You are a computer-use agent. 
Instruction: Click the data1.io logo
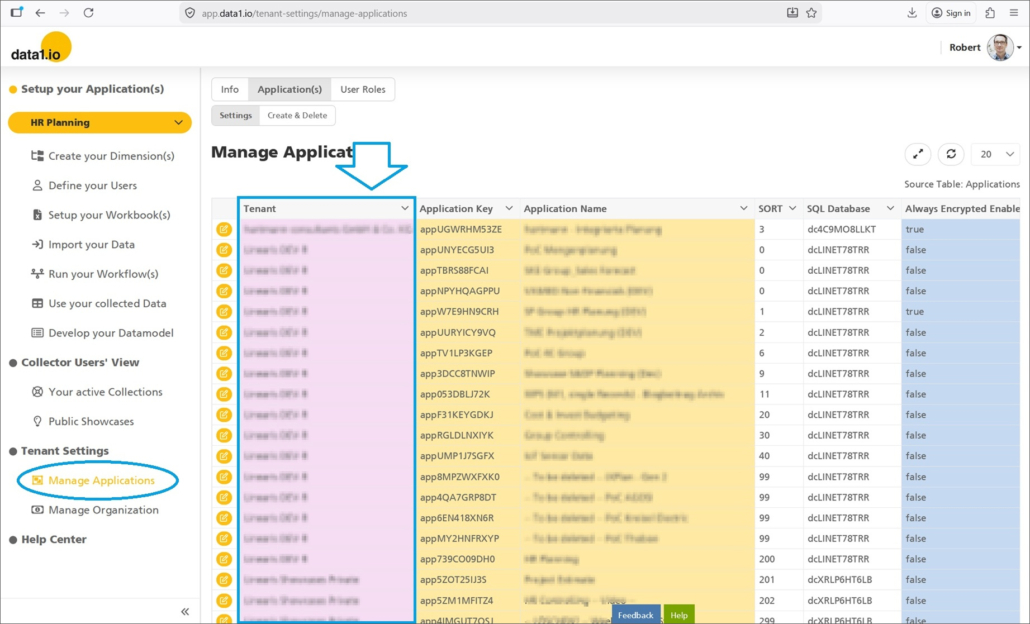pyautogui.click(x=40, y=48)
